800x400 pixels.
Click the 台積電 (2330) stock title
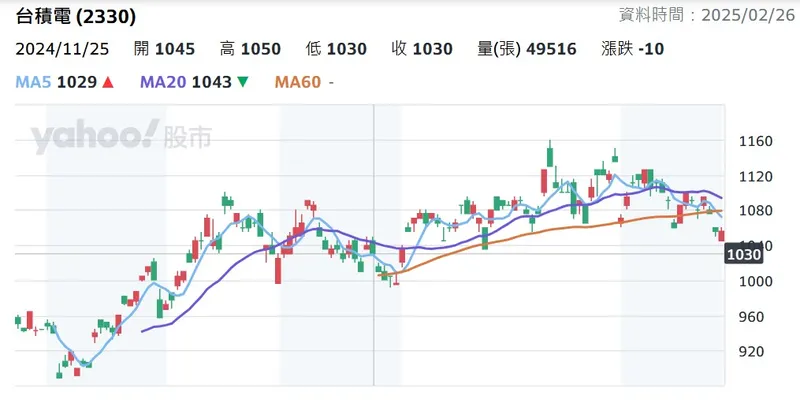[x=76, y=17]
